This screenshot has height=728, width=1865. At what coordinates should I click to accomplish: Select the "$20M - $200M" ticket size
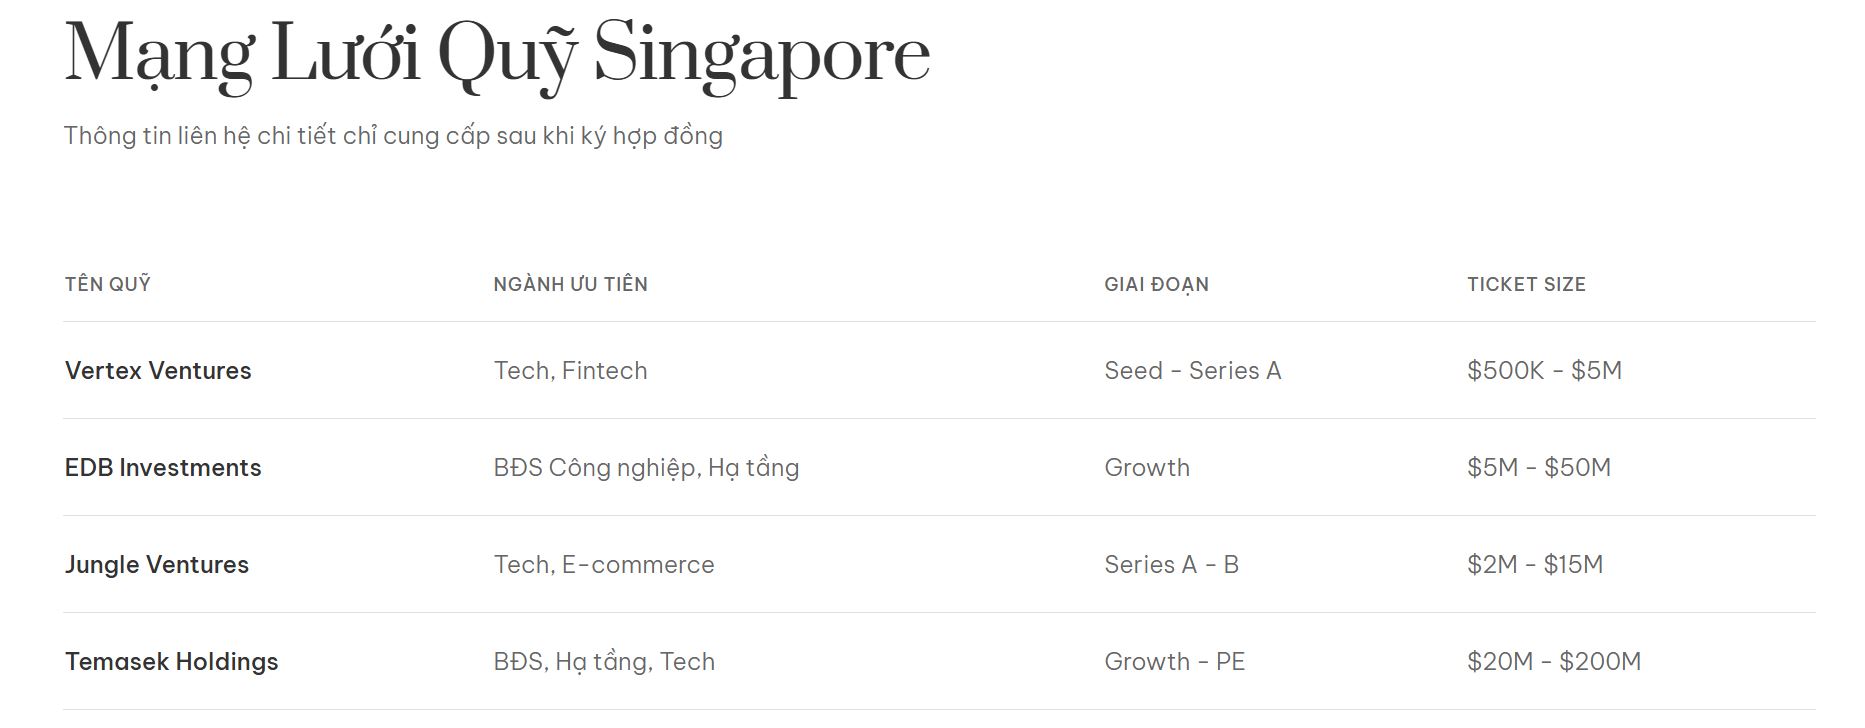pos(1554,662)
